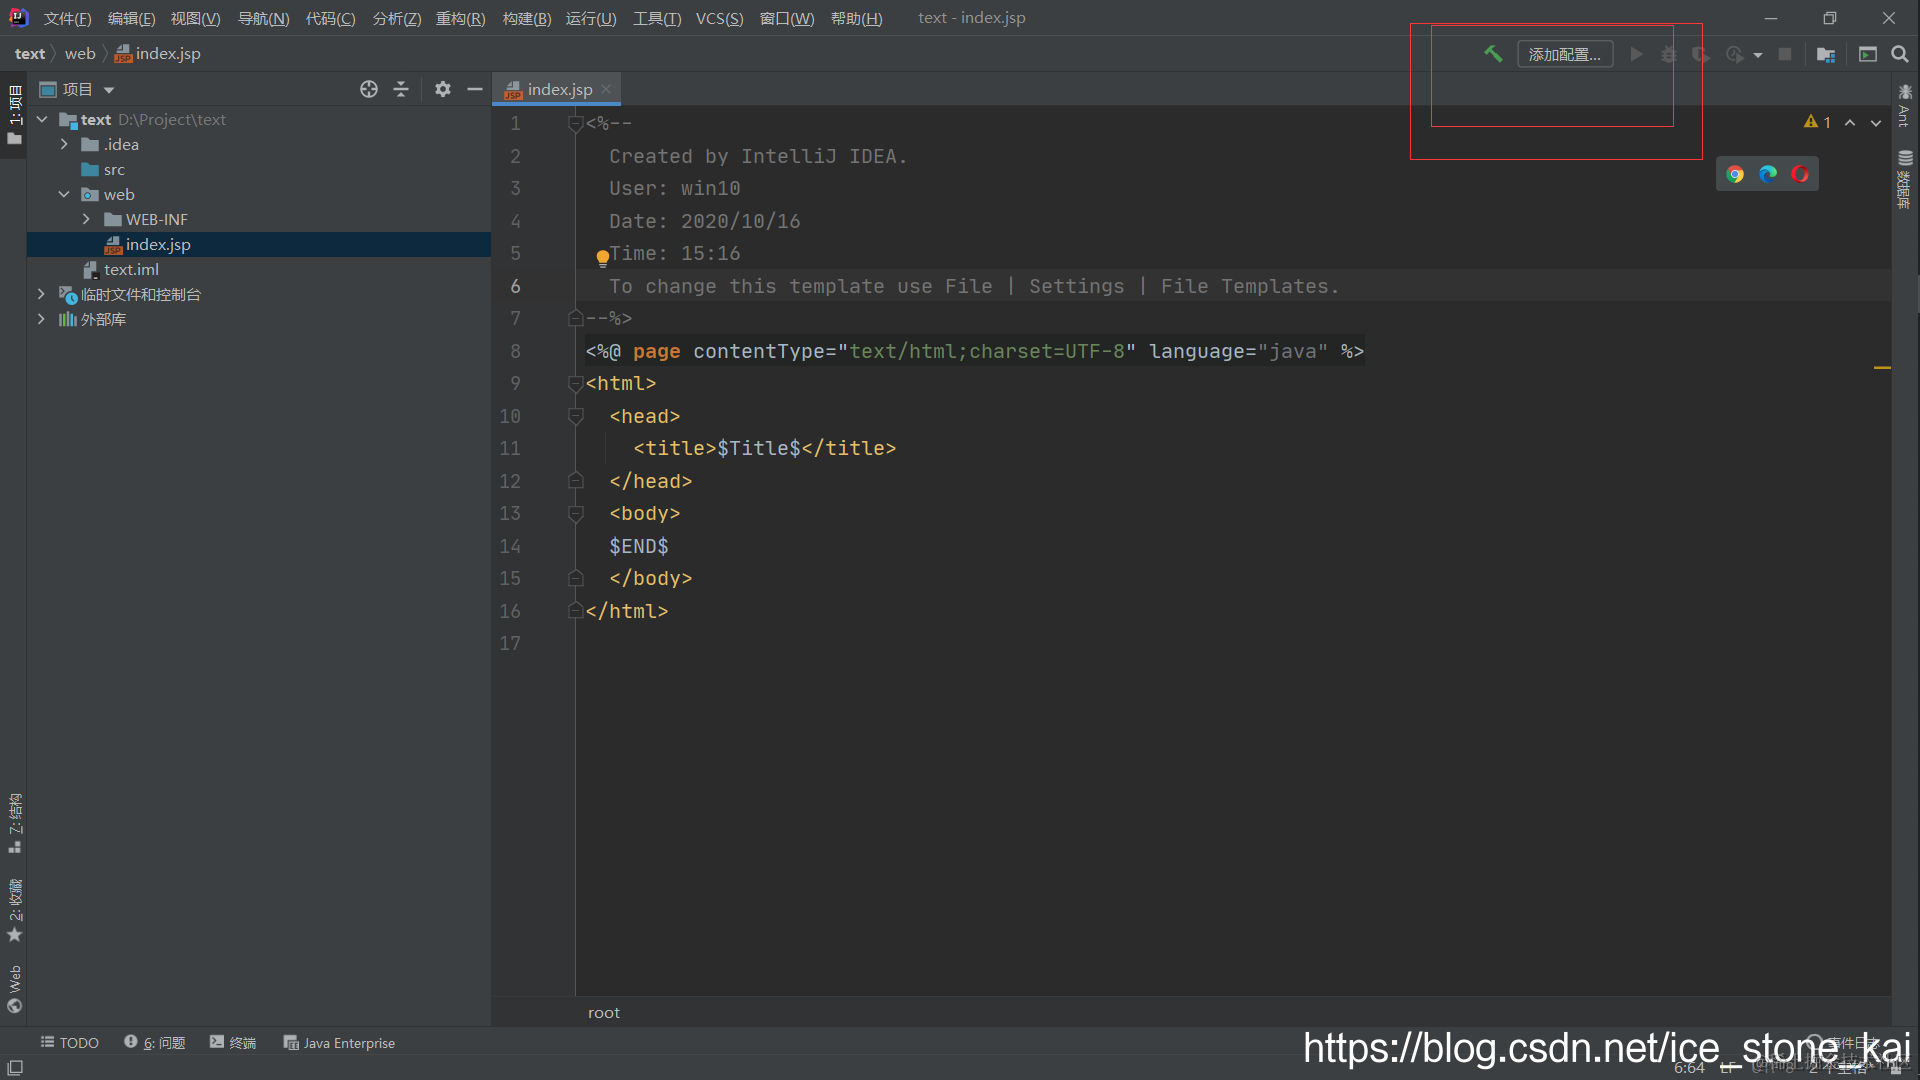Close the index.jsp editor tab
Screen dimensions: 1920x1080
(607, 89)
